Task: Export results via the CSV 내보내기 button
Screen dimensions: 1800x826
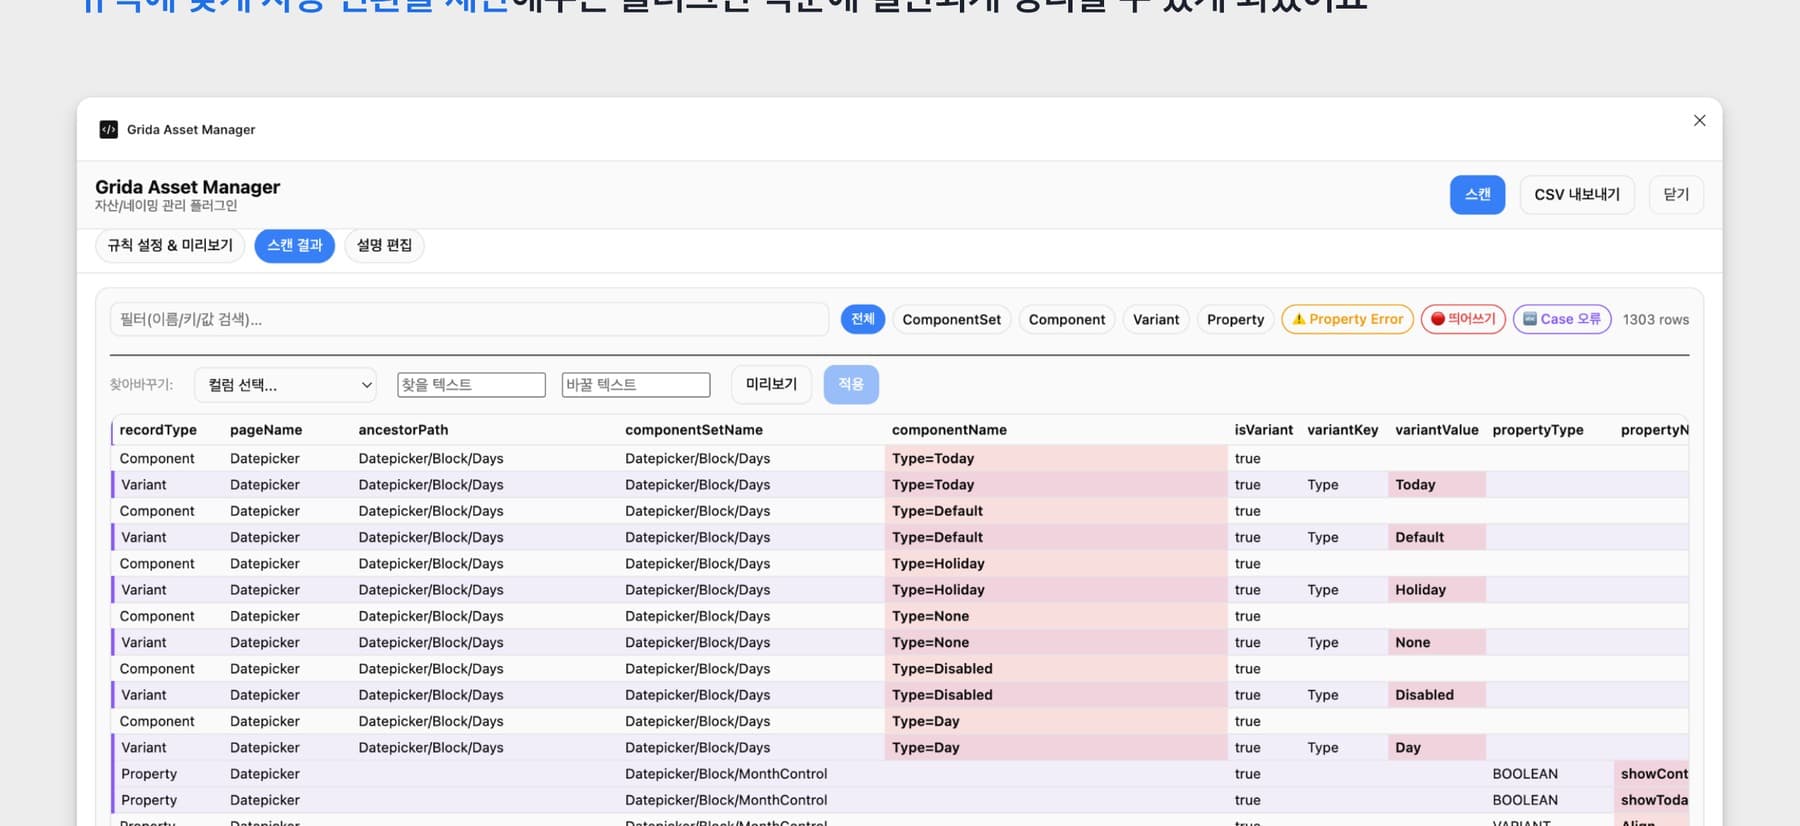Action: tap(1577, 194)
